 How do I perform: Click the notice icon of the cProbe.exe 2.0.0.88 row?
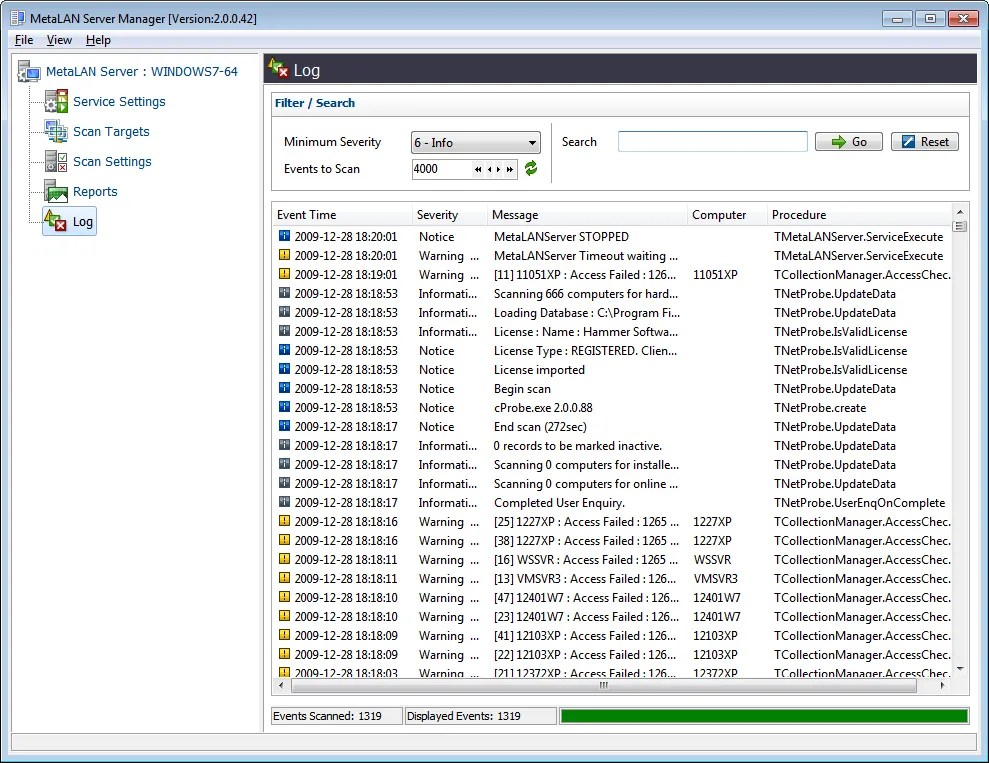click(x=284, y=407)
